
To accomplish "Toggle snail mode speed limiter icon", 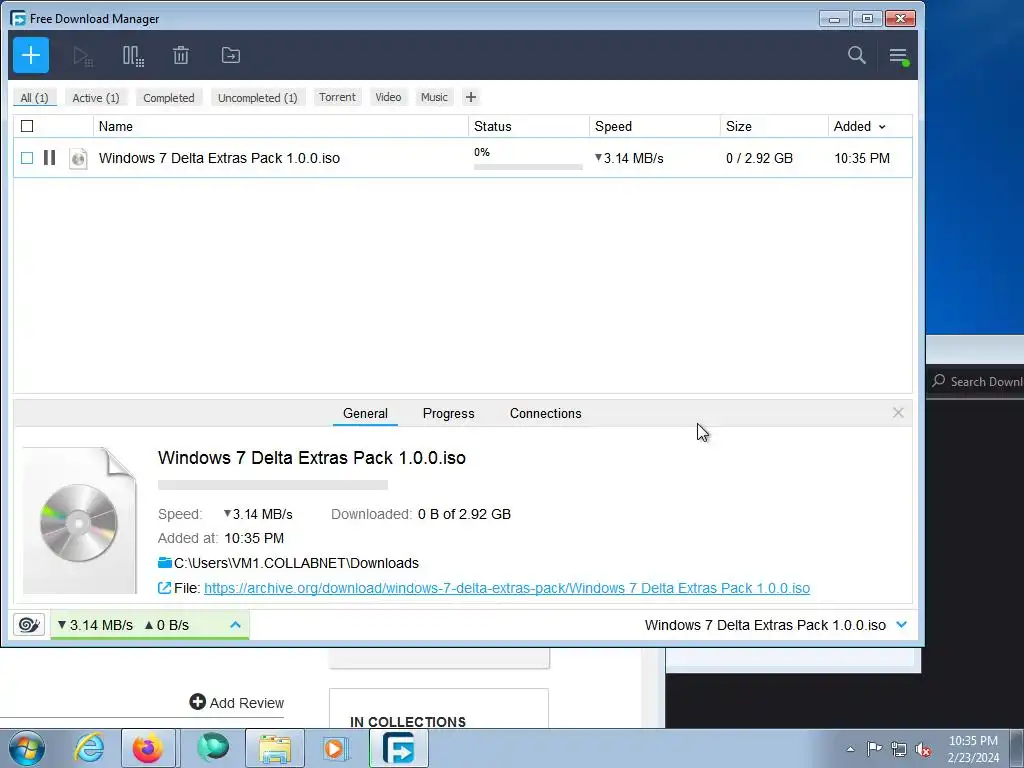I will point(29,625).
